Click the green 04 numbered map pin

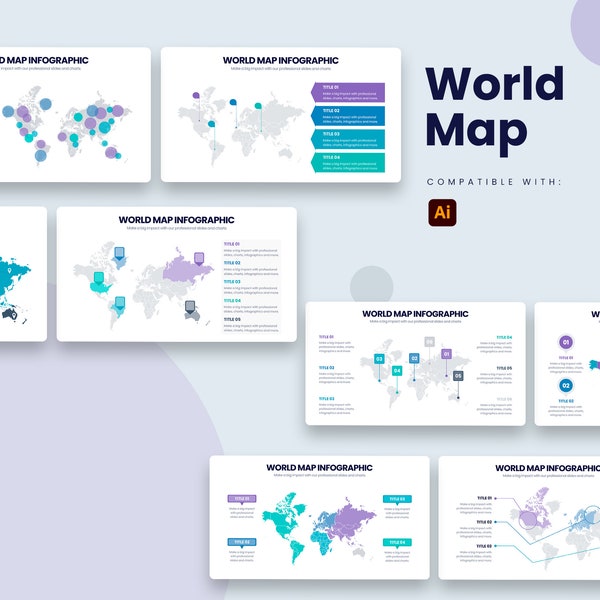(397, 370)
